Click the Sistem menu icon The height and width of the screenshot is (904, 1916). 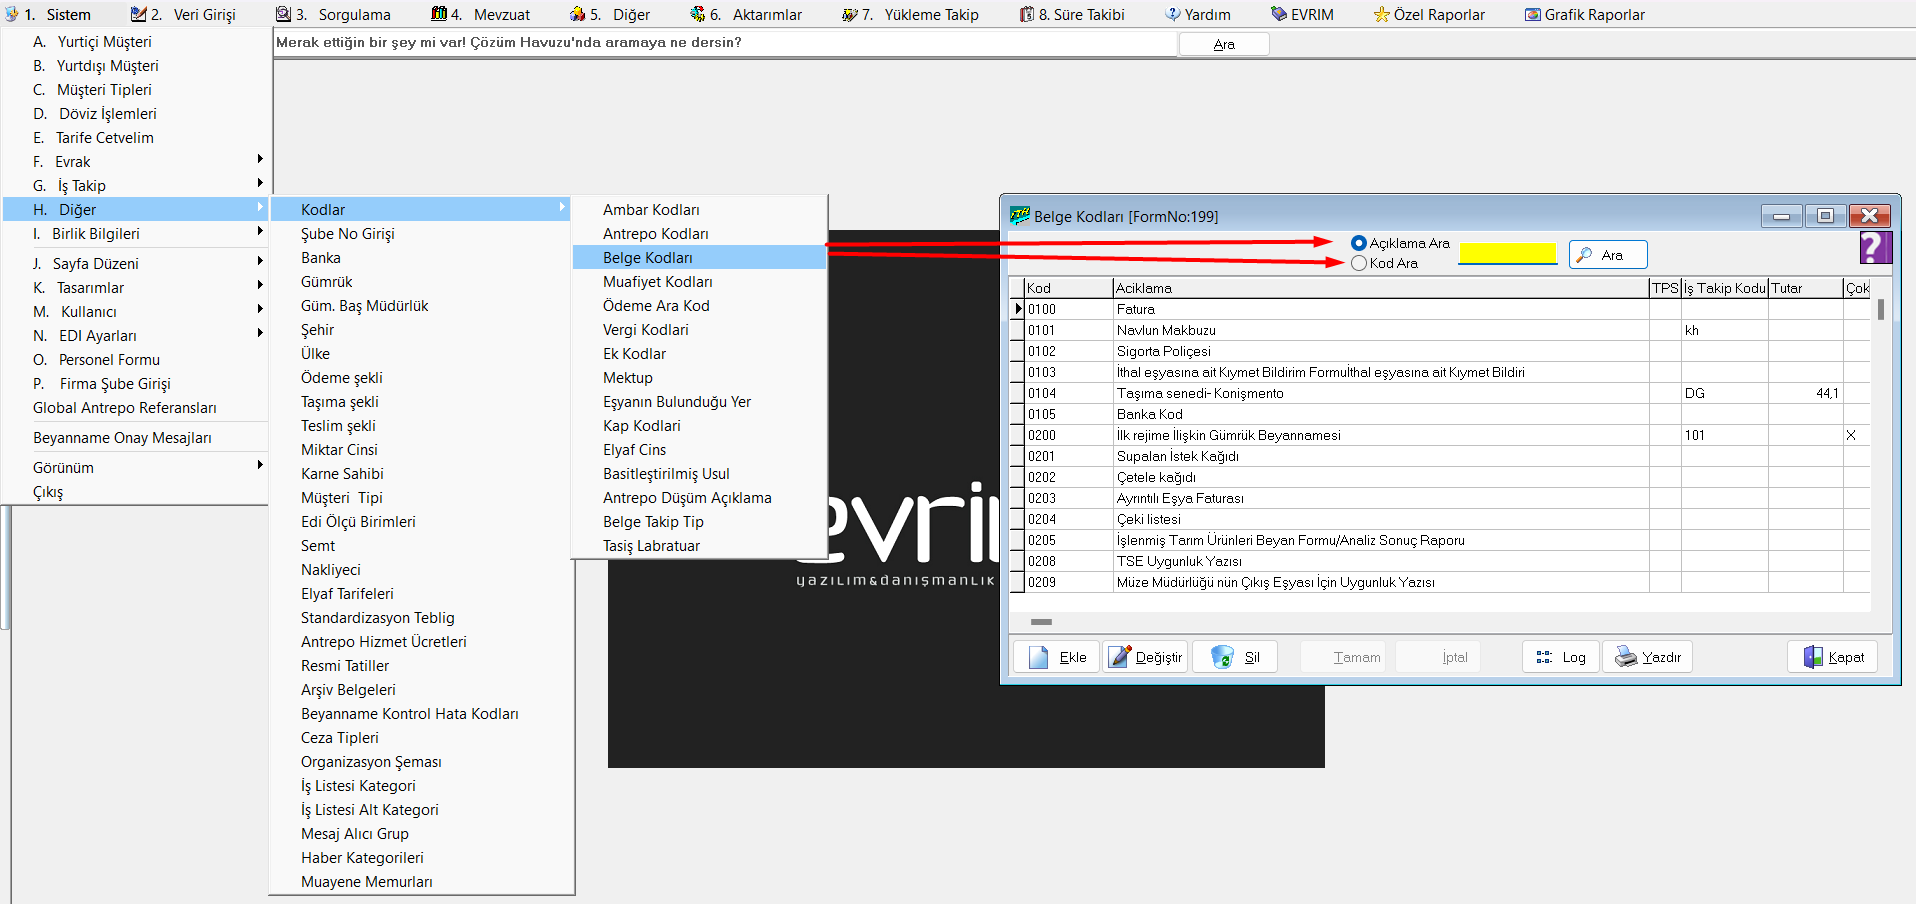12,14
